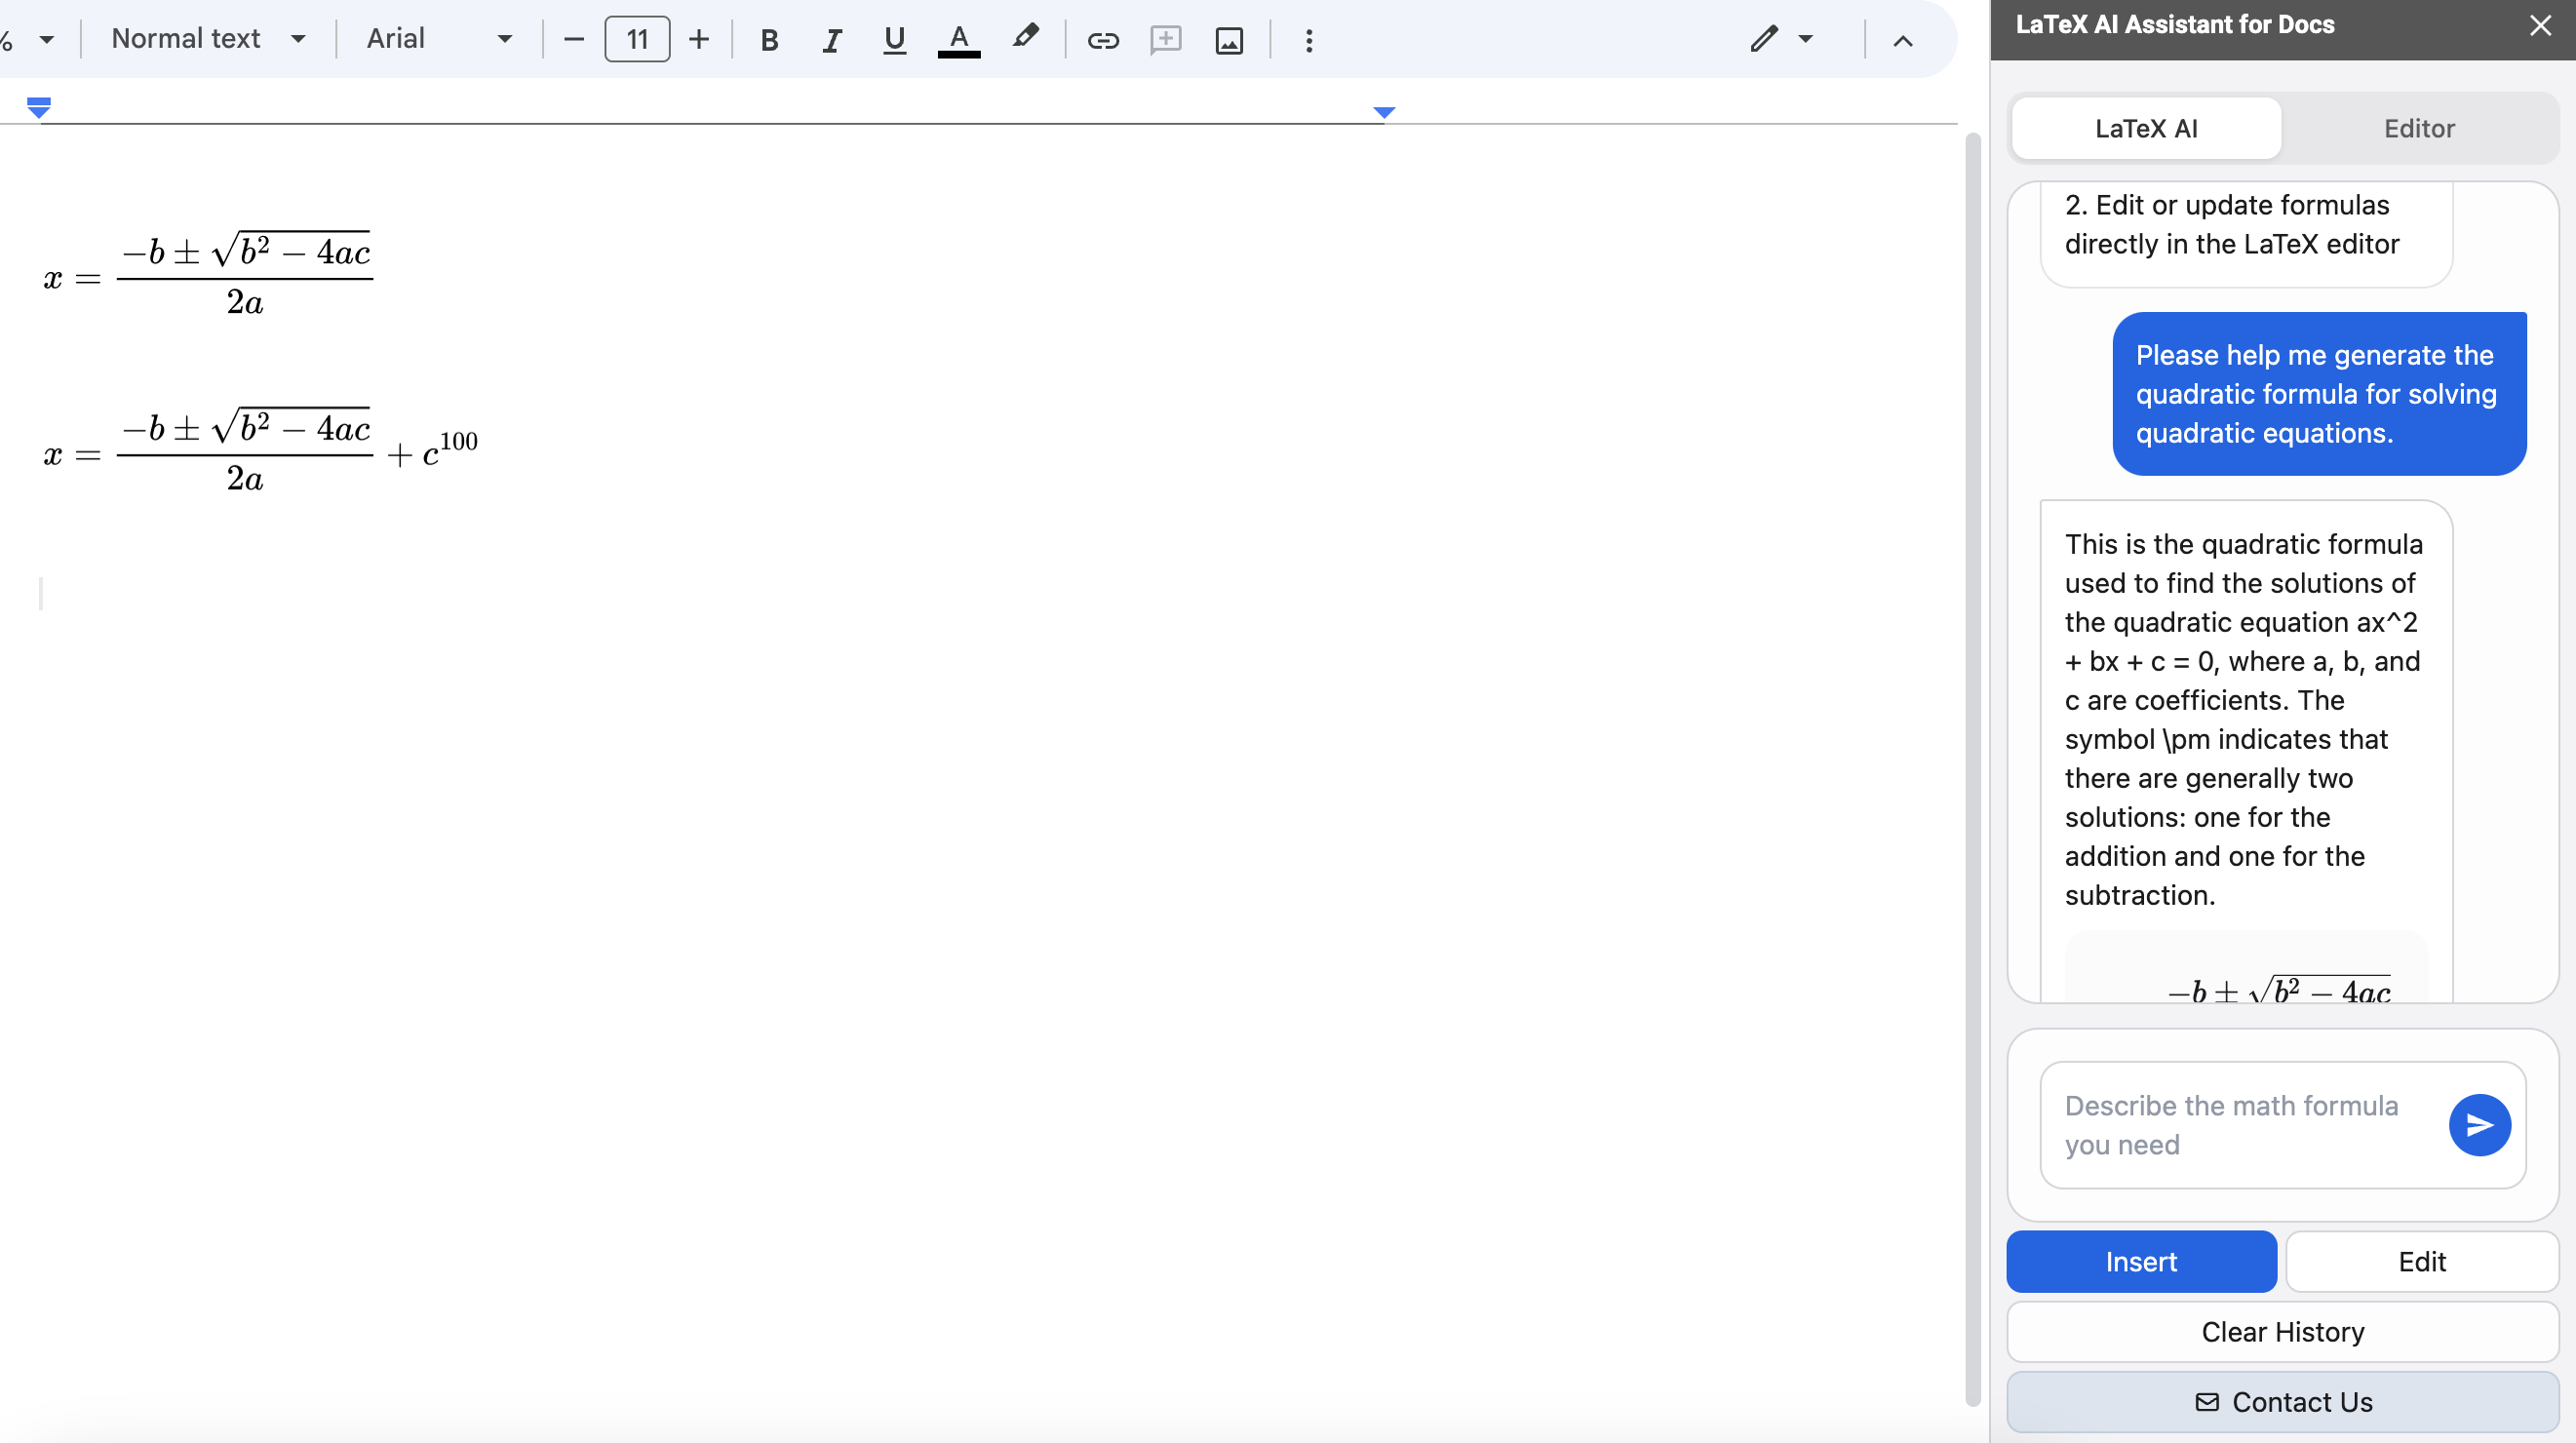2576x1443 pixels.
Task: Click the Italic formatting icon
Action: [832, 39]
